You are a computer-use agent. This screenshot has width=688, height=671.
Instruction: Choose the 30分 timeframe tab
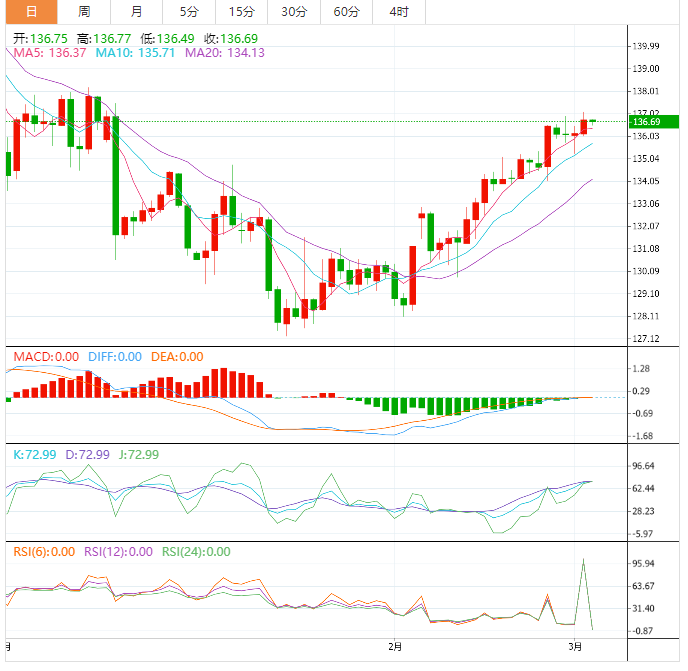click(x=294, y=12)
